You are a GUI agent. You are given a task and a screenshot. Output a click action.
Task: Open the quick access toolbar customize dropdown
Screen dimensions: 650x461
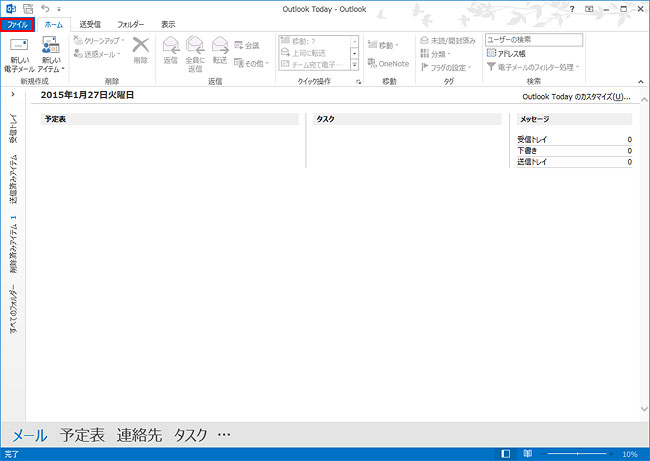click(x=59, y=9)
